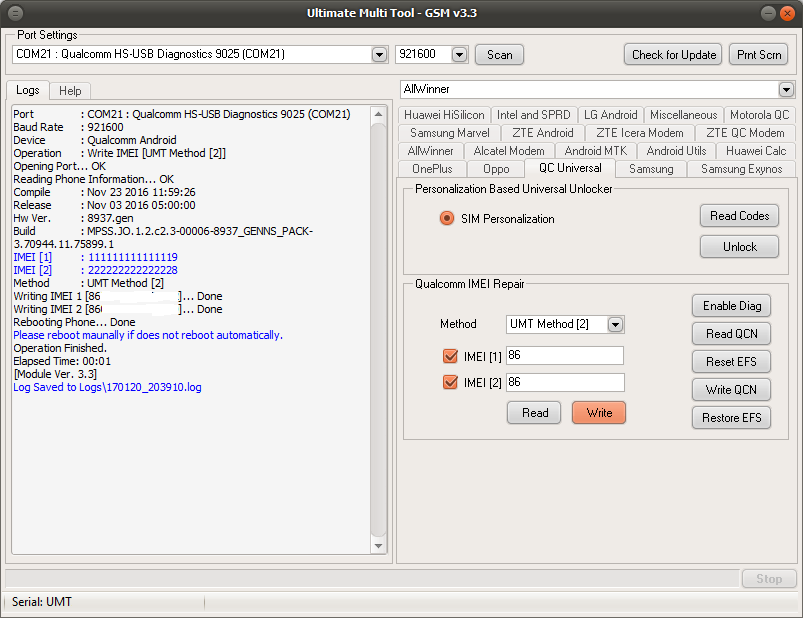This screenshot has height=618, width=803.
Task: Open the COM port dropdown
Action: [x=379, y=54]
